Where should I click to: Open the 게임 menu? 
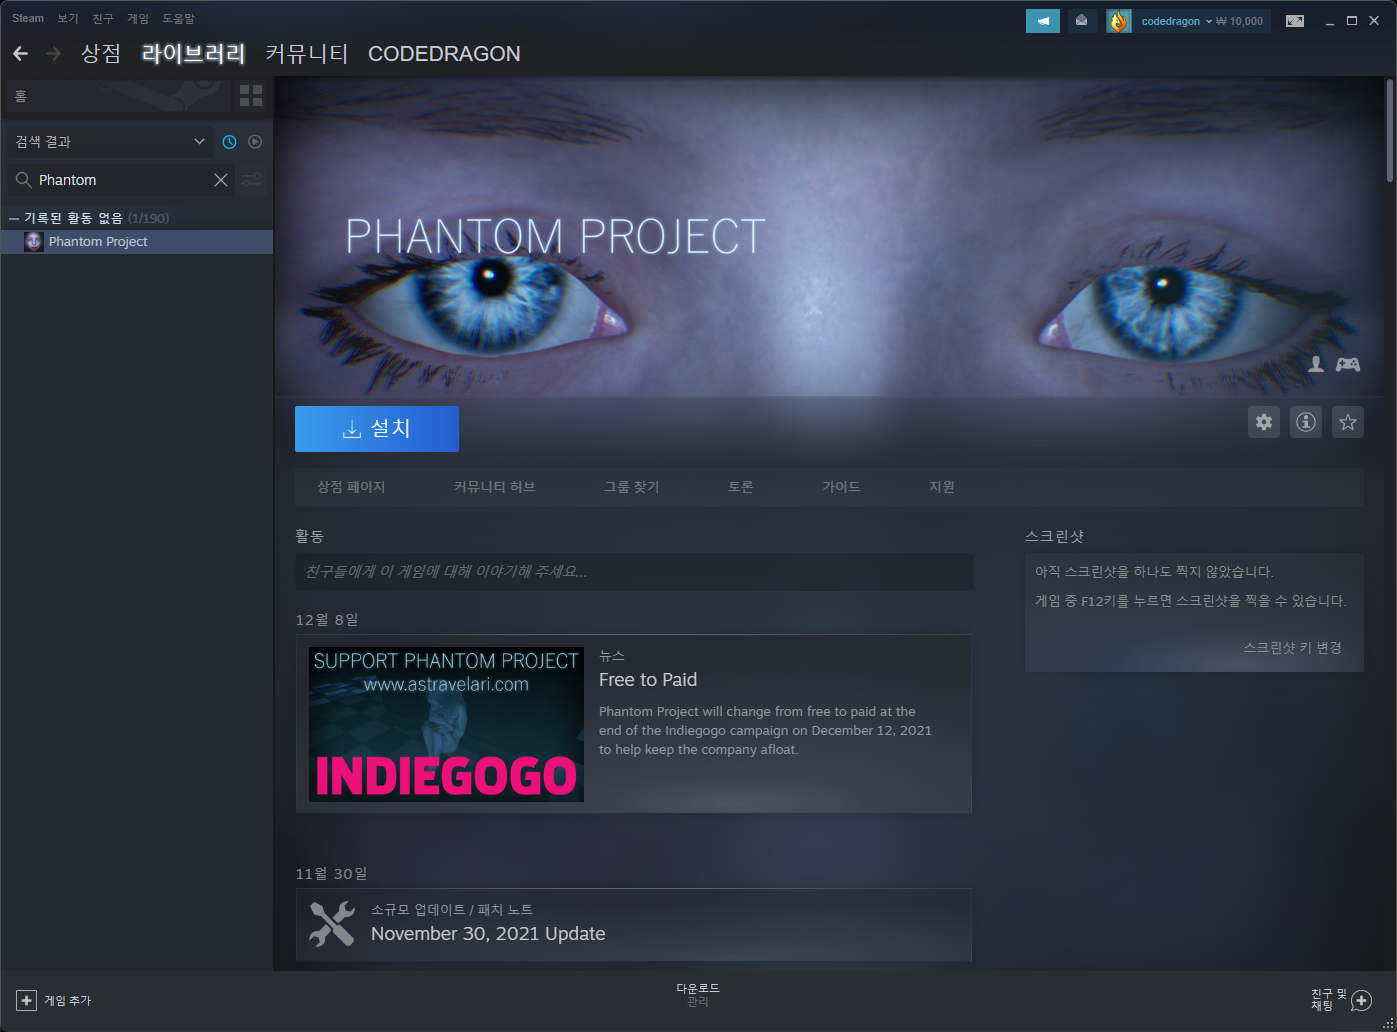pyautogui.click(x=138, y=18)
